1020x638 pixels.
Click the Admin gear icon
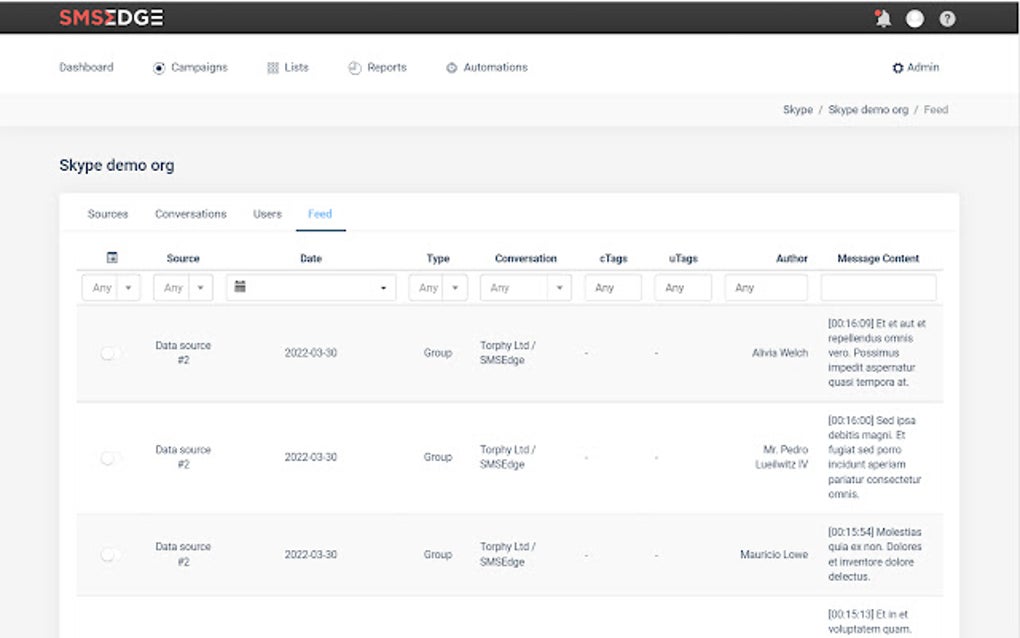(898, 68)
